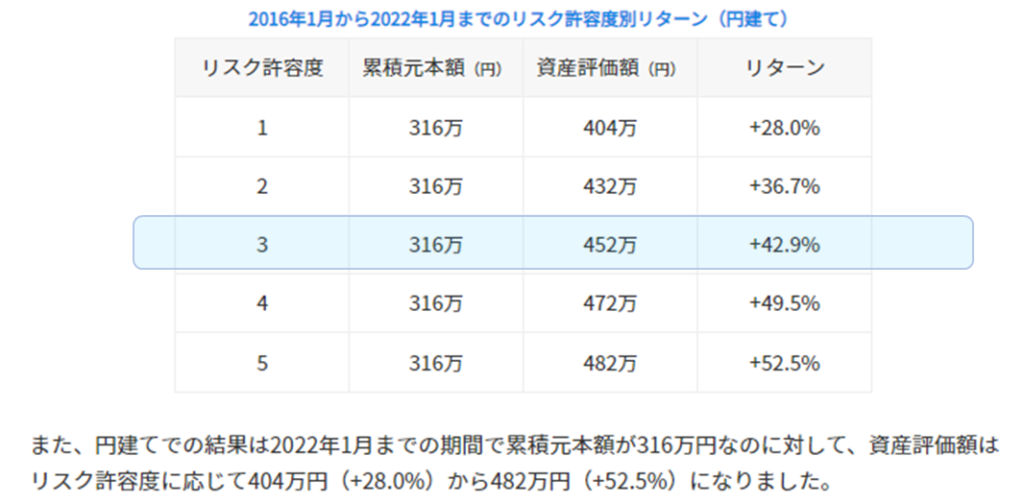This screenshot has height=504, width=1024.
Task: Click the +36.7% return cell
Action: 784,185
